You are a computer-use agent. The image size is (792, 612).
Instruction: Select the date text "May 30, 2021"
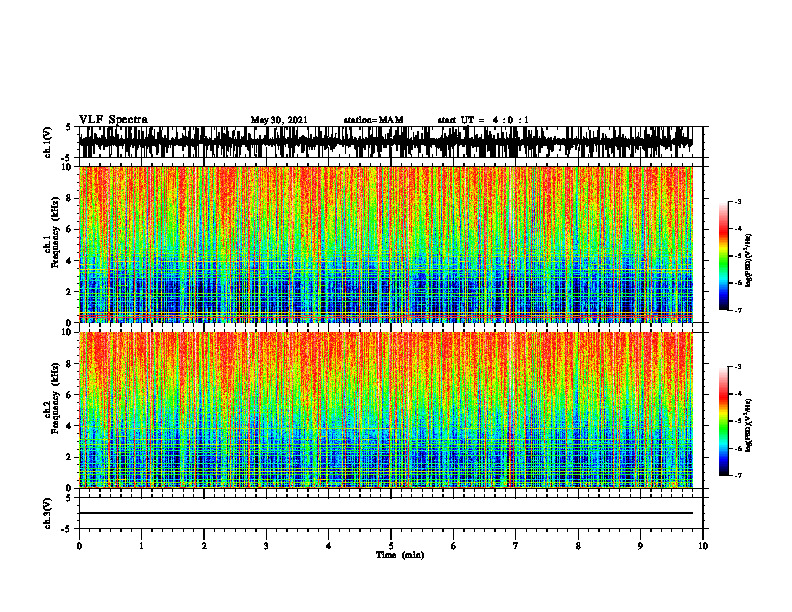[x=279, y=120]
